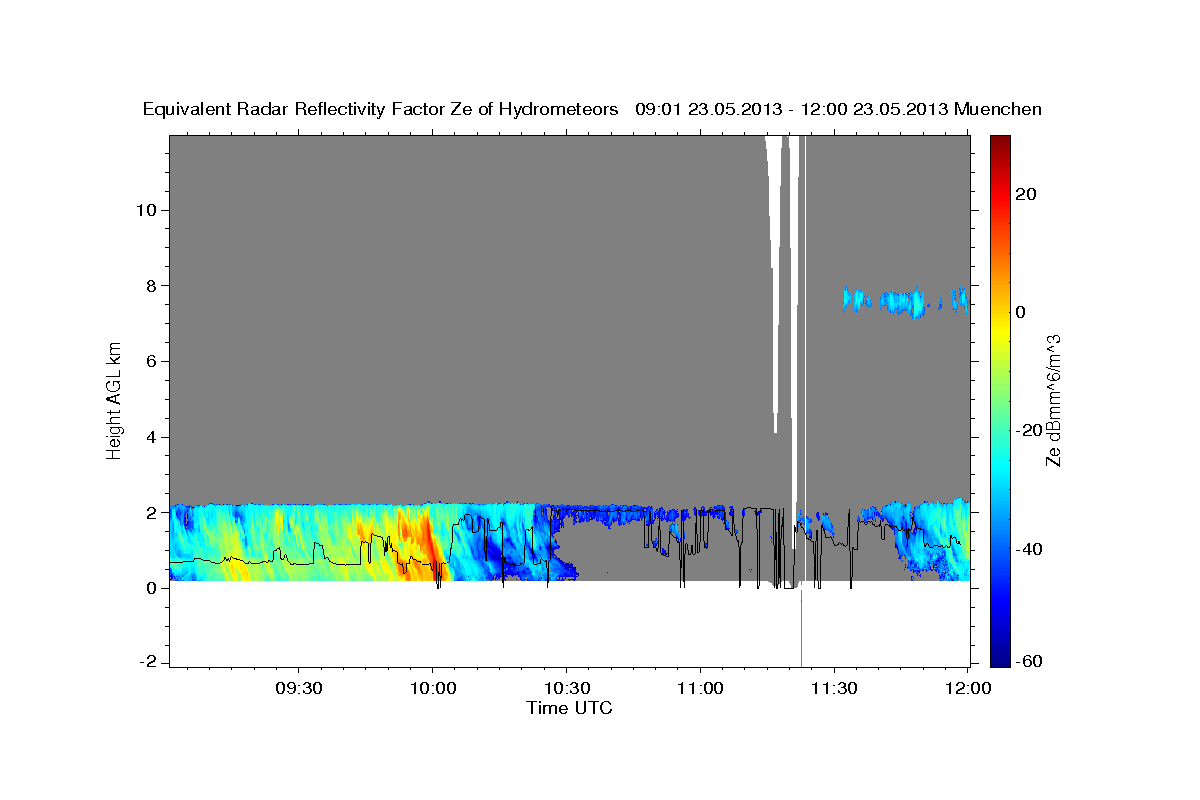Click the height tick label 6
This screenshot has width=1200, height=800.
[x=154, y=362]
